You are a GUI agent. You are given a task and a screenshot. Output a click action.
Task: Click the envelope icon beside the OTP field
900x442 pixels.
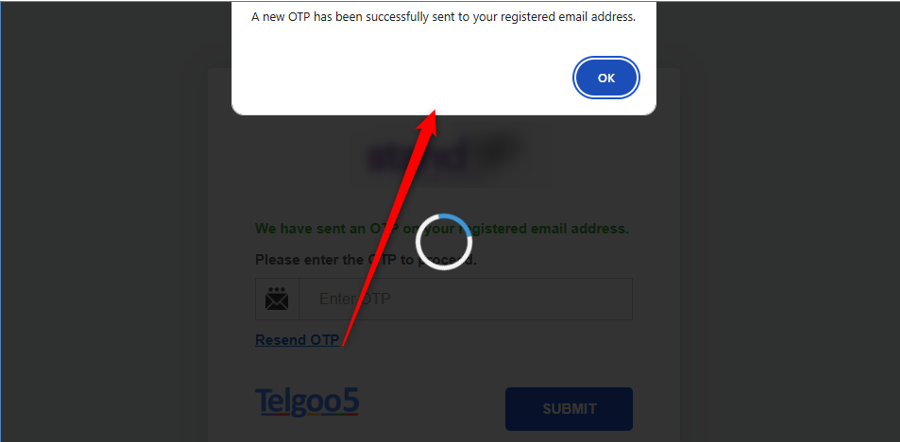point(277,299)
